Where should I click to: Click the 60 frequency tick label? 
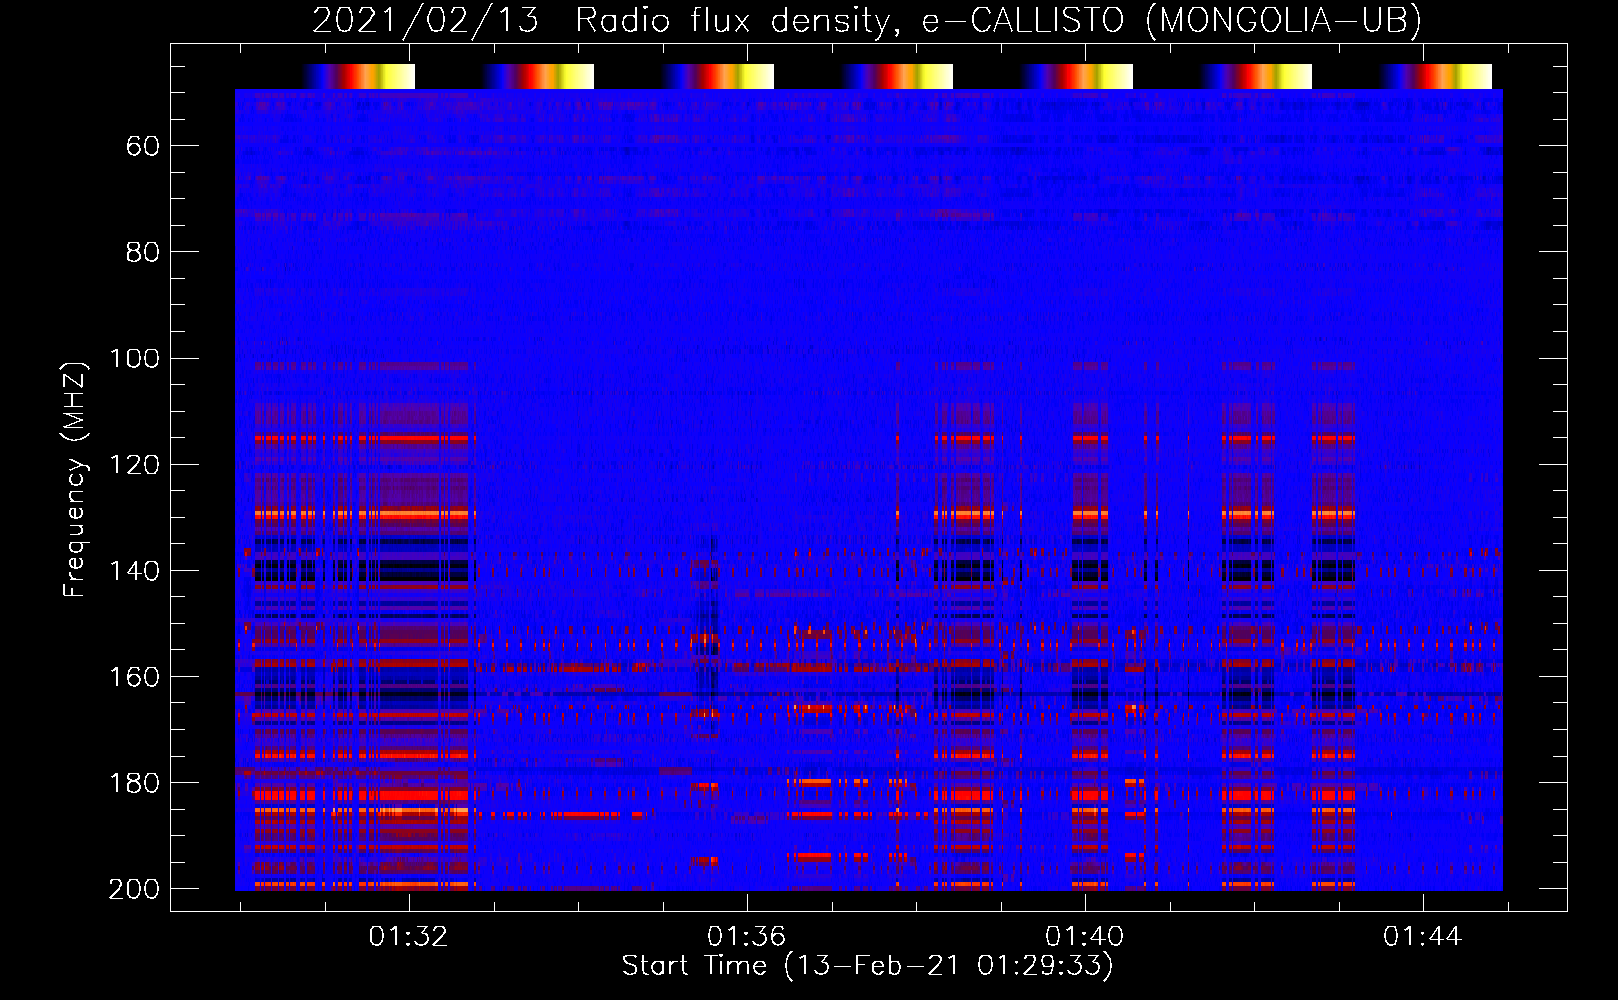[x=143, y=147]
